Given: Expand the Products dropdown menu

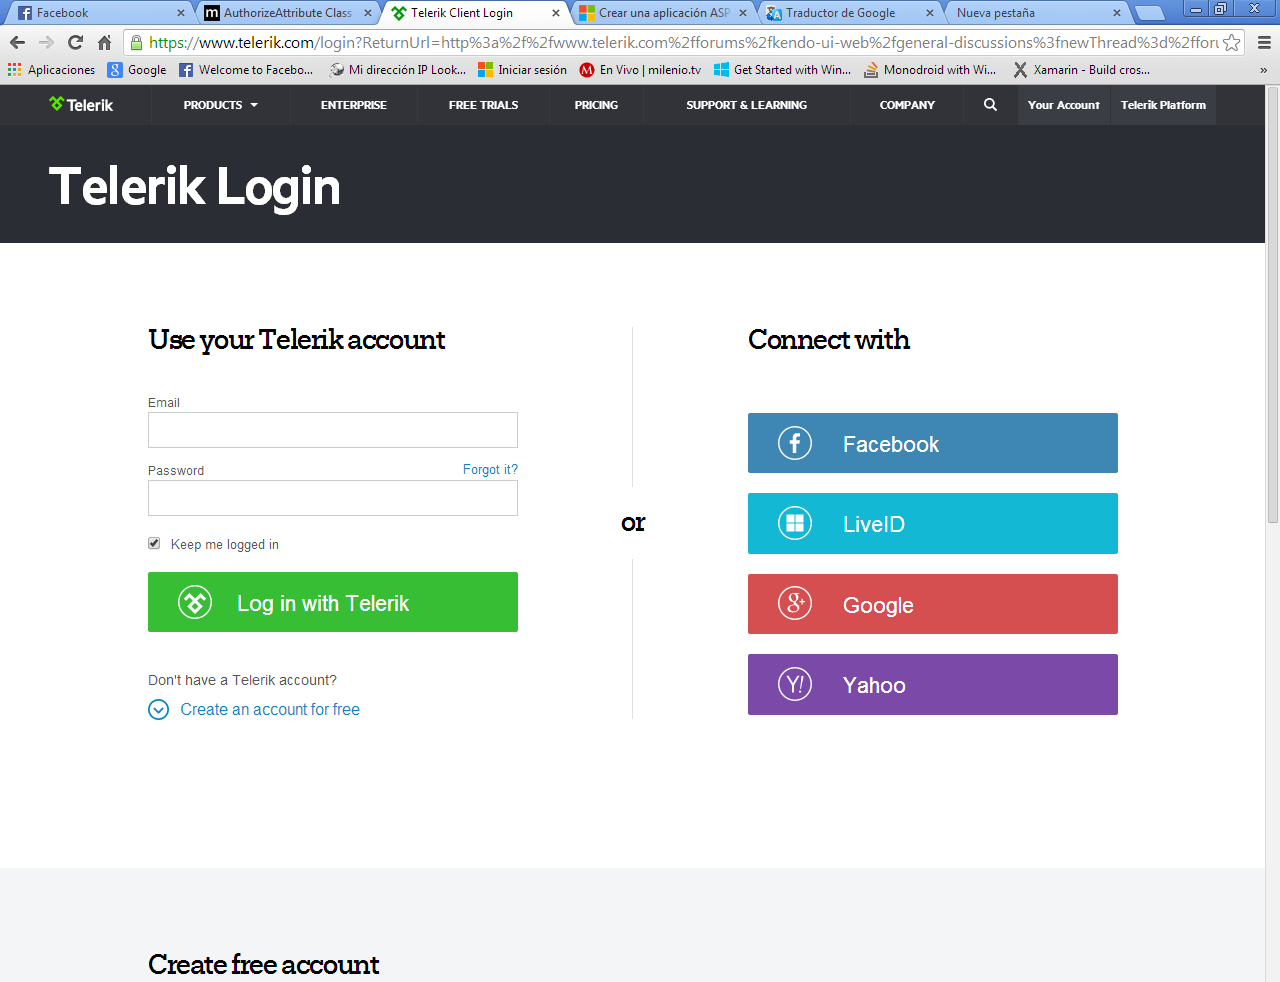Looking at the screenshot, I should (x=220, y=104).
